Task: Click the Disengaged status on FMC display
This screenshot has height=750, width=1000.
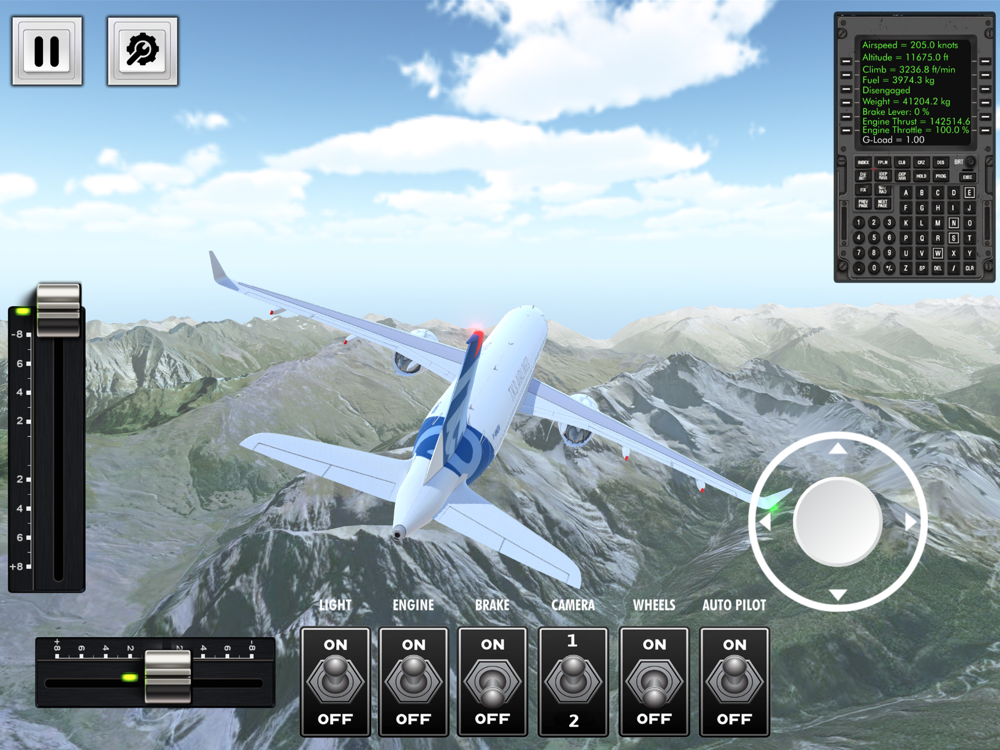Action: (x=886, y=90)
